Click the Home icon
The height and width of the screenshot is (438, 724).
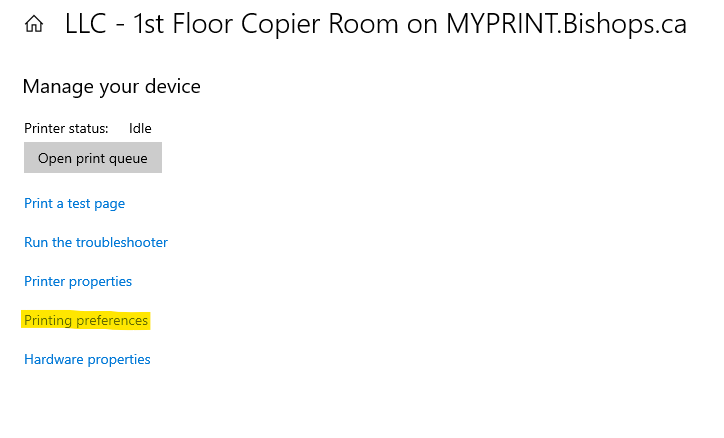tap(34, 25)
